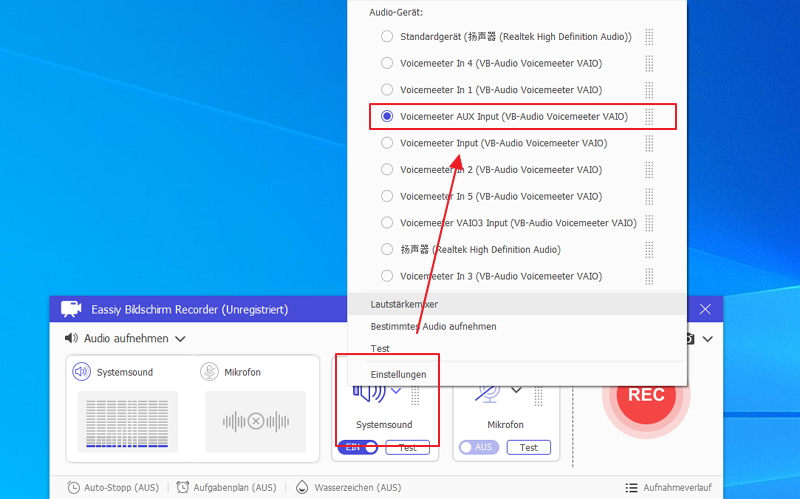
Task: Select Voicemeeter VAIO3 Input radio option
Action: pos(387,223)
